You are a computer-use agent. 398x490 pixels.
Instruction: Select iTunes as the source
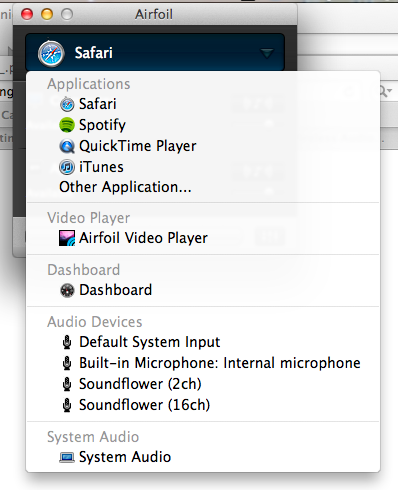pyautogui.click(x=203, y=167)
